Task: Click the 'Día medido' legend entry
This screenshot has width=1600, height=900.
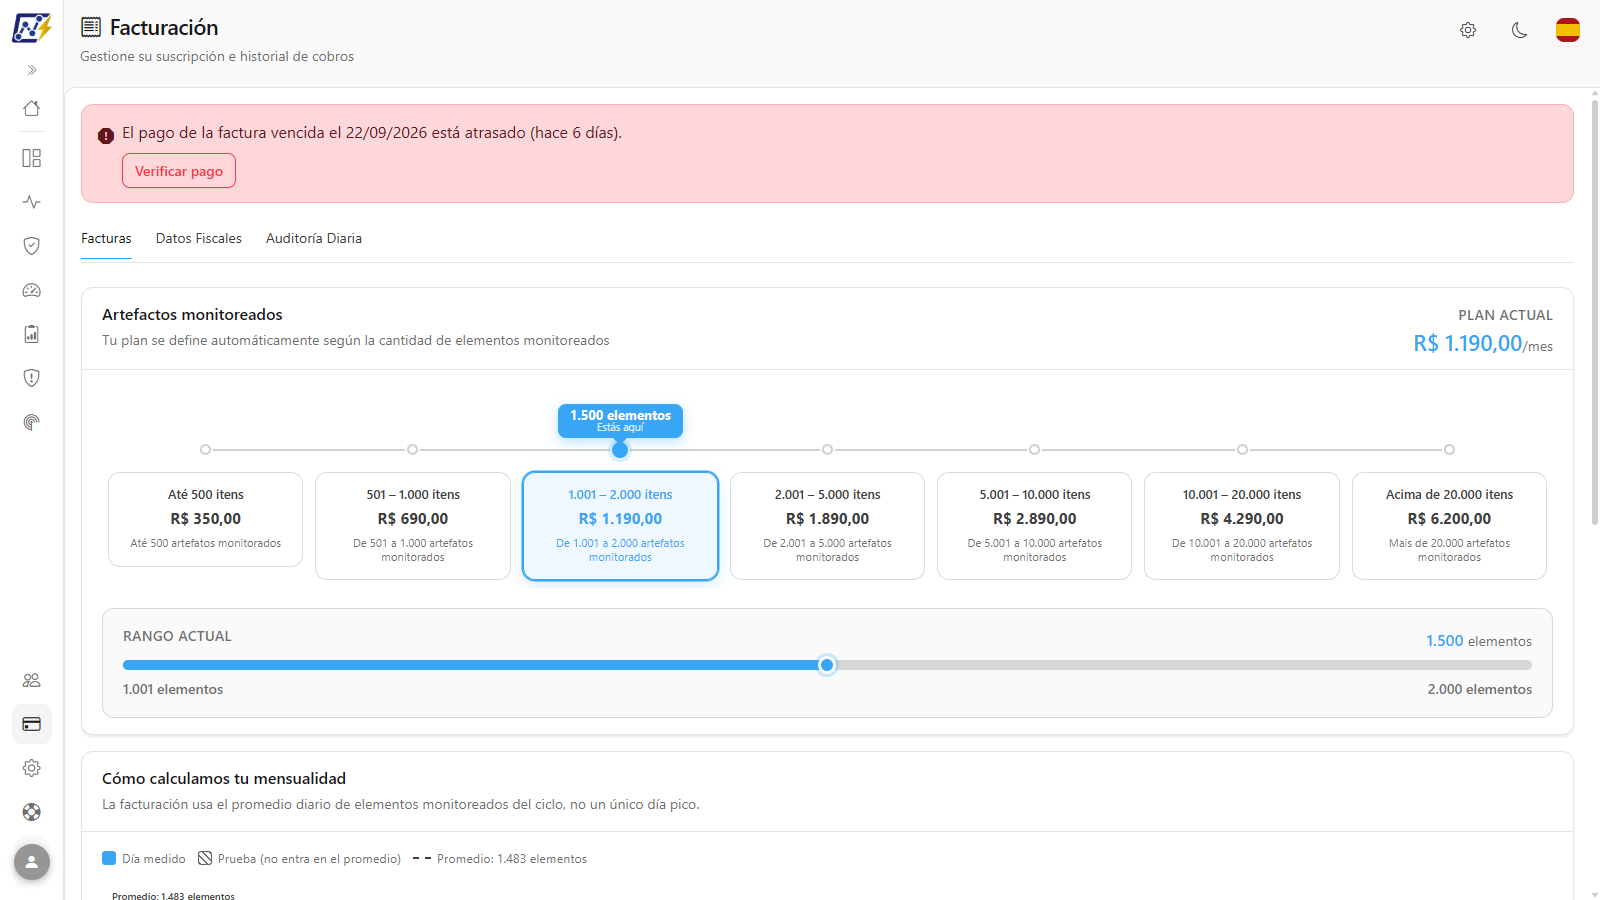Action: point(144,859)
